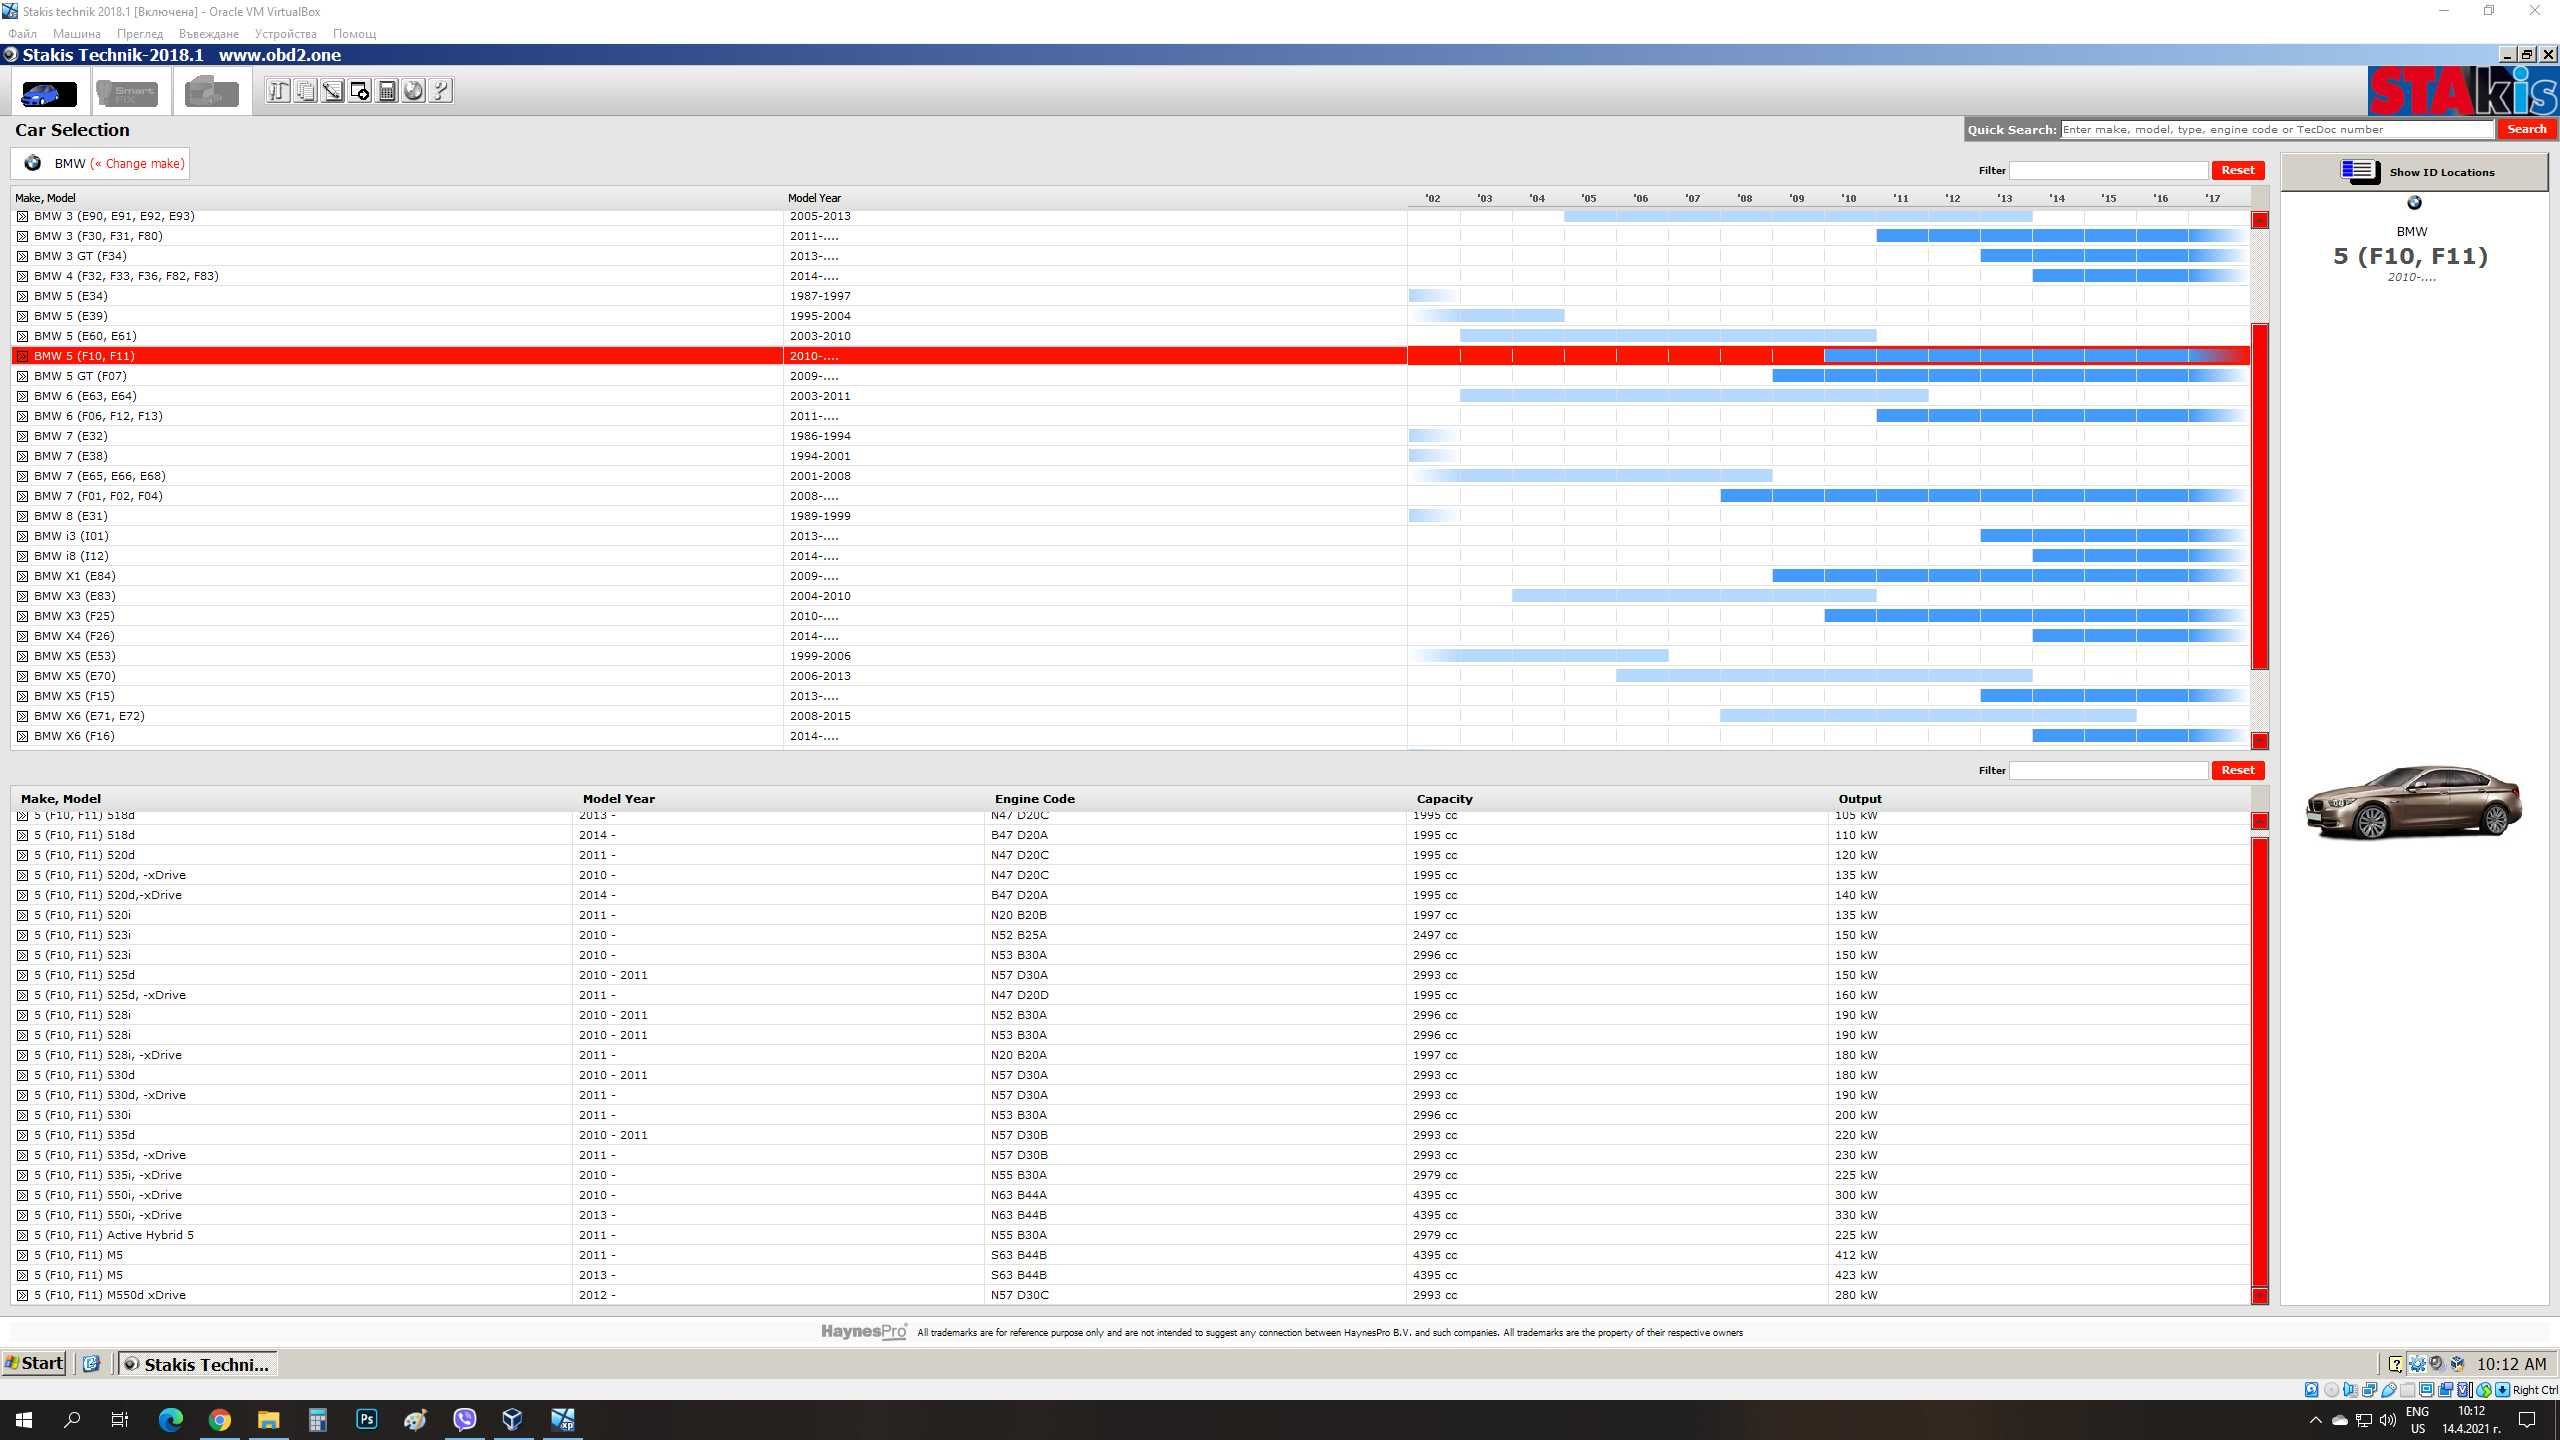Click the notes pencil toolbar icon
The height and width of the screenshot is (1440, 2560).
(333, 91)
